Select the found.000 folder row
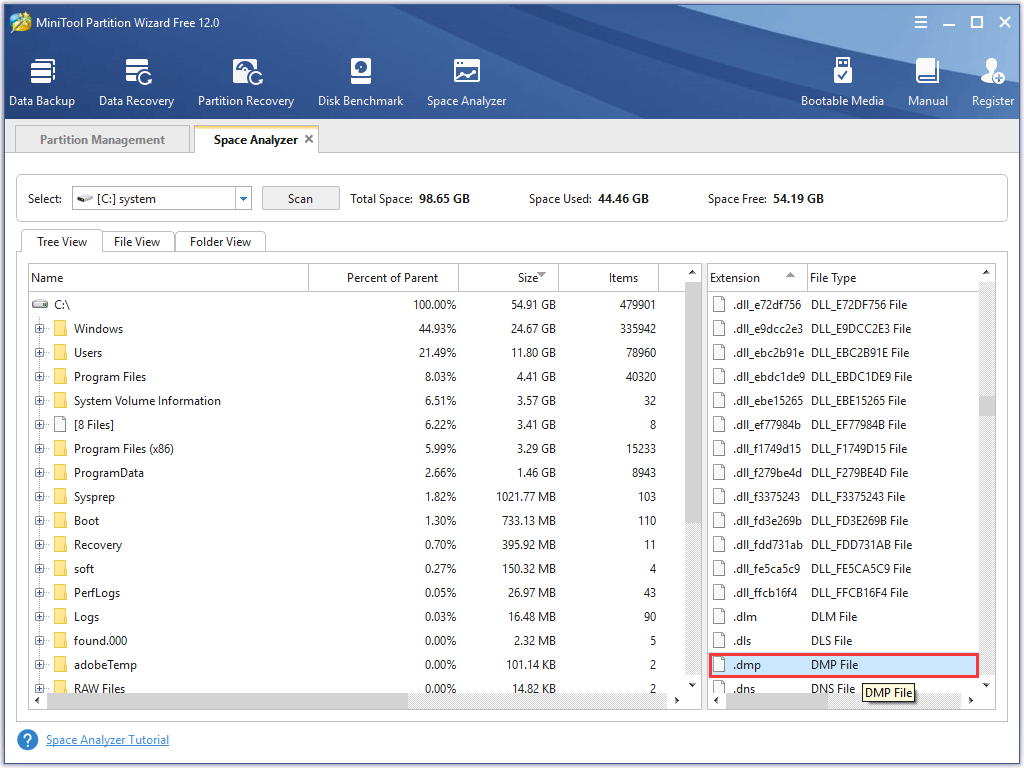The width and height of the screenshot is (1024, 768). [357, 641]
